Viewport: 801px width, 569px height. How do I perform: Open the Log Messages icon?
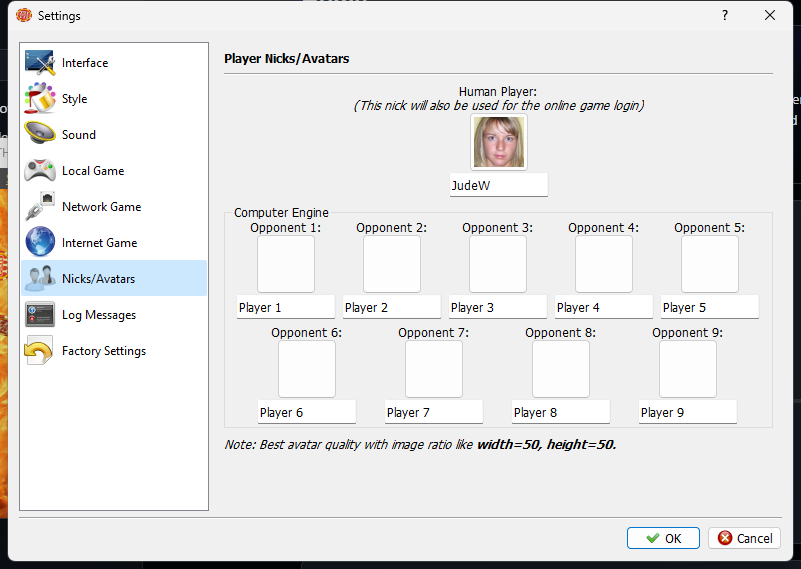click(40, 315)
